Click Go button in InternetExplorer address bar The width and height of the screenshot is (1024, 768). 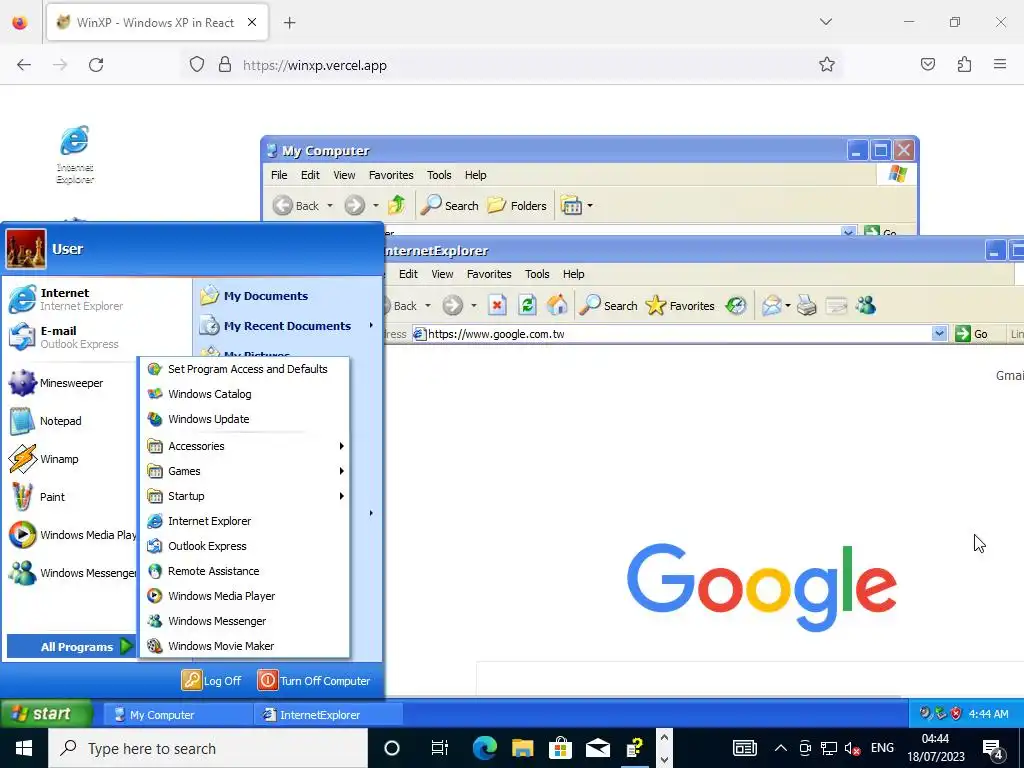click(972, 334)
